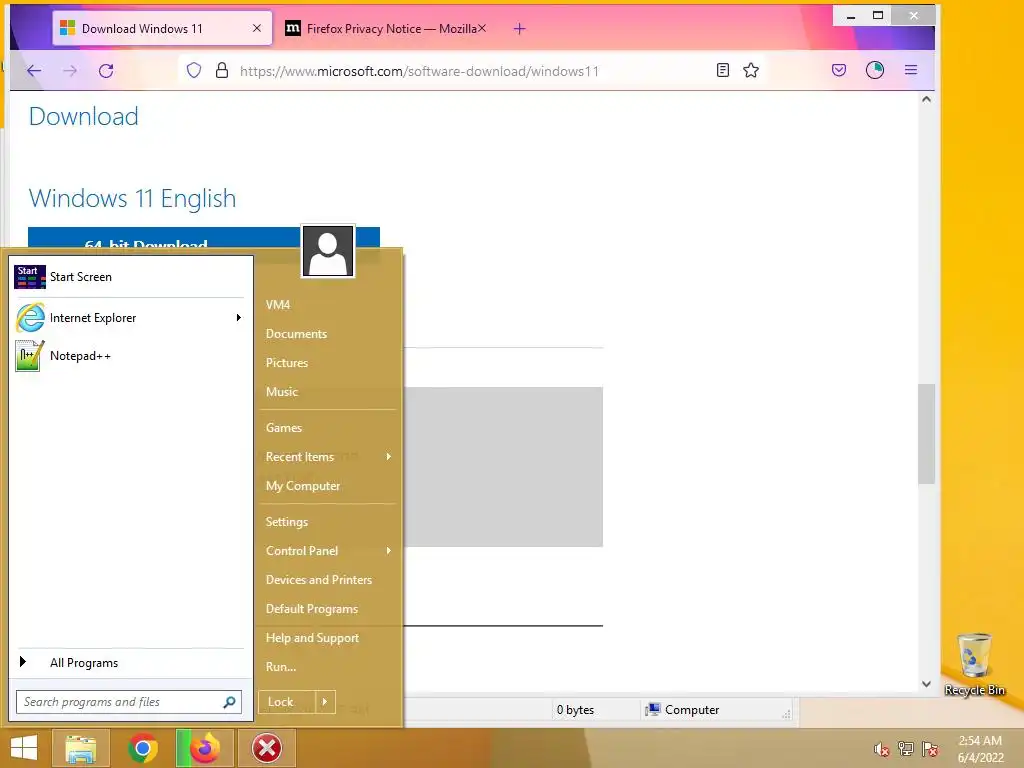Viewport: 1024px width, 768px height.
Task: Toggle Firefox reader view icon
Action: pos(722,71)
